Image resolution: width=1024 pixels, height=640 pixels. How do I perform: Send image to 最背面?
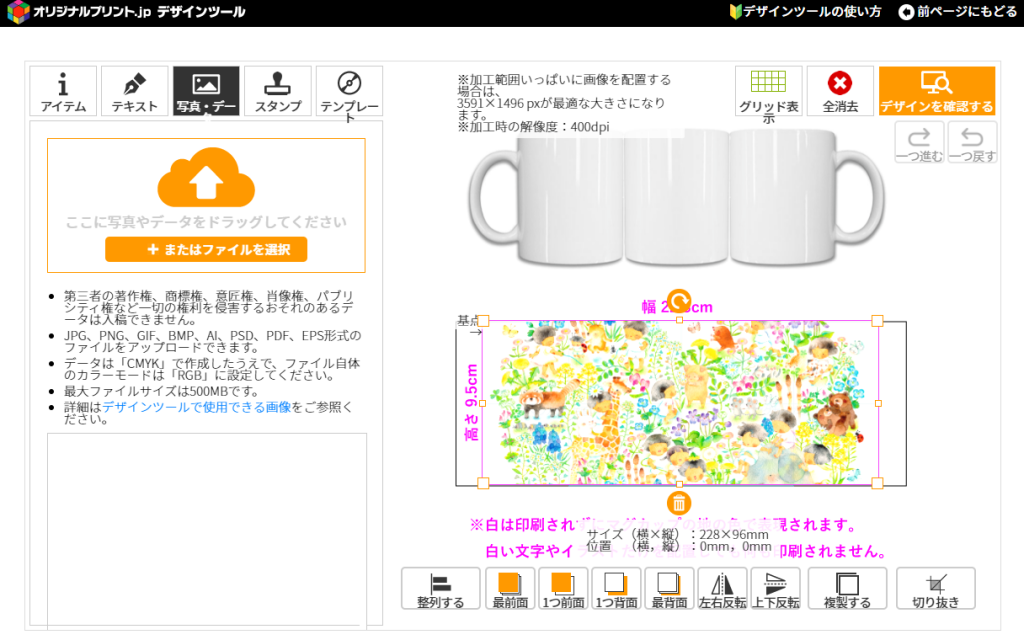coord(669,589)
